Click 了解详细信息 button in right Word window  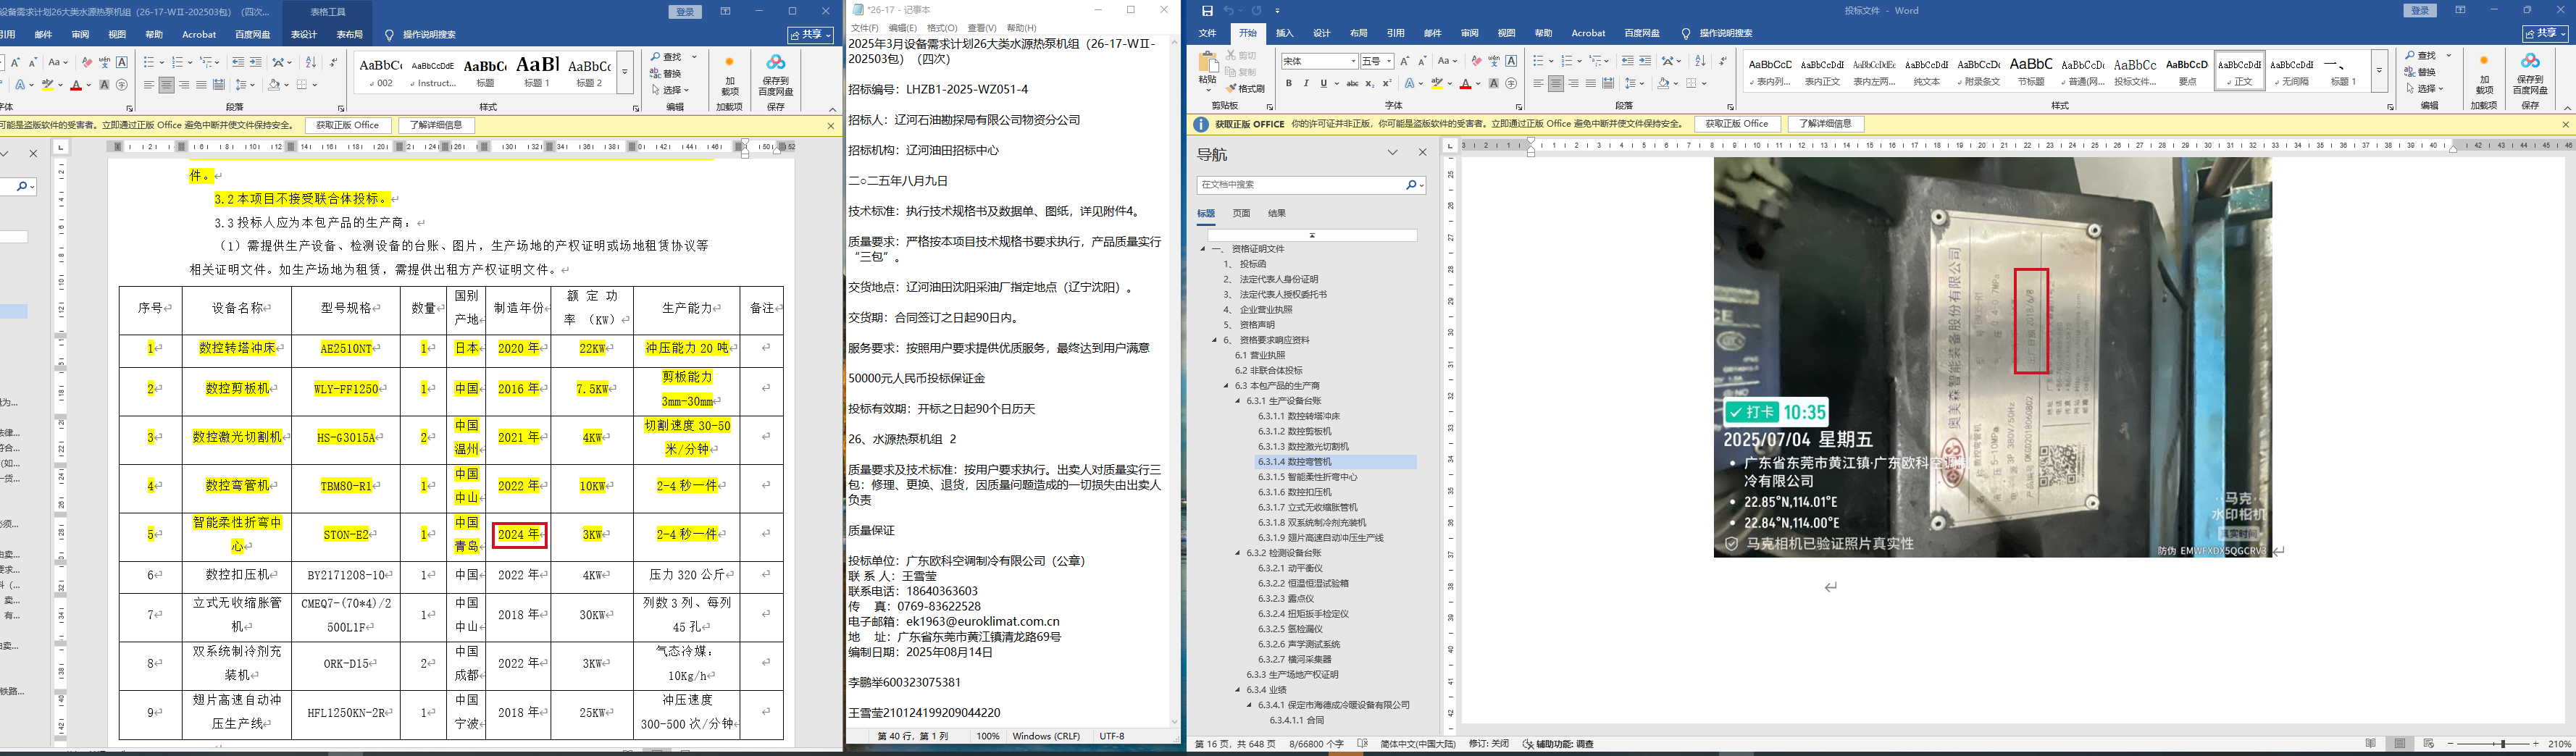[1825, 124]
